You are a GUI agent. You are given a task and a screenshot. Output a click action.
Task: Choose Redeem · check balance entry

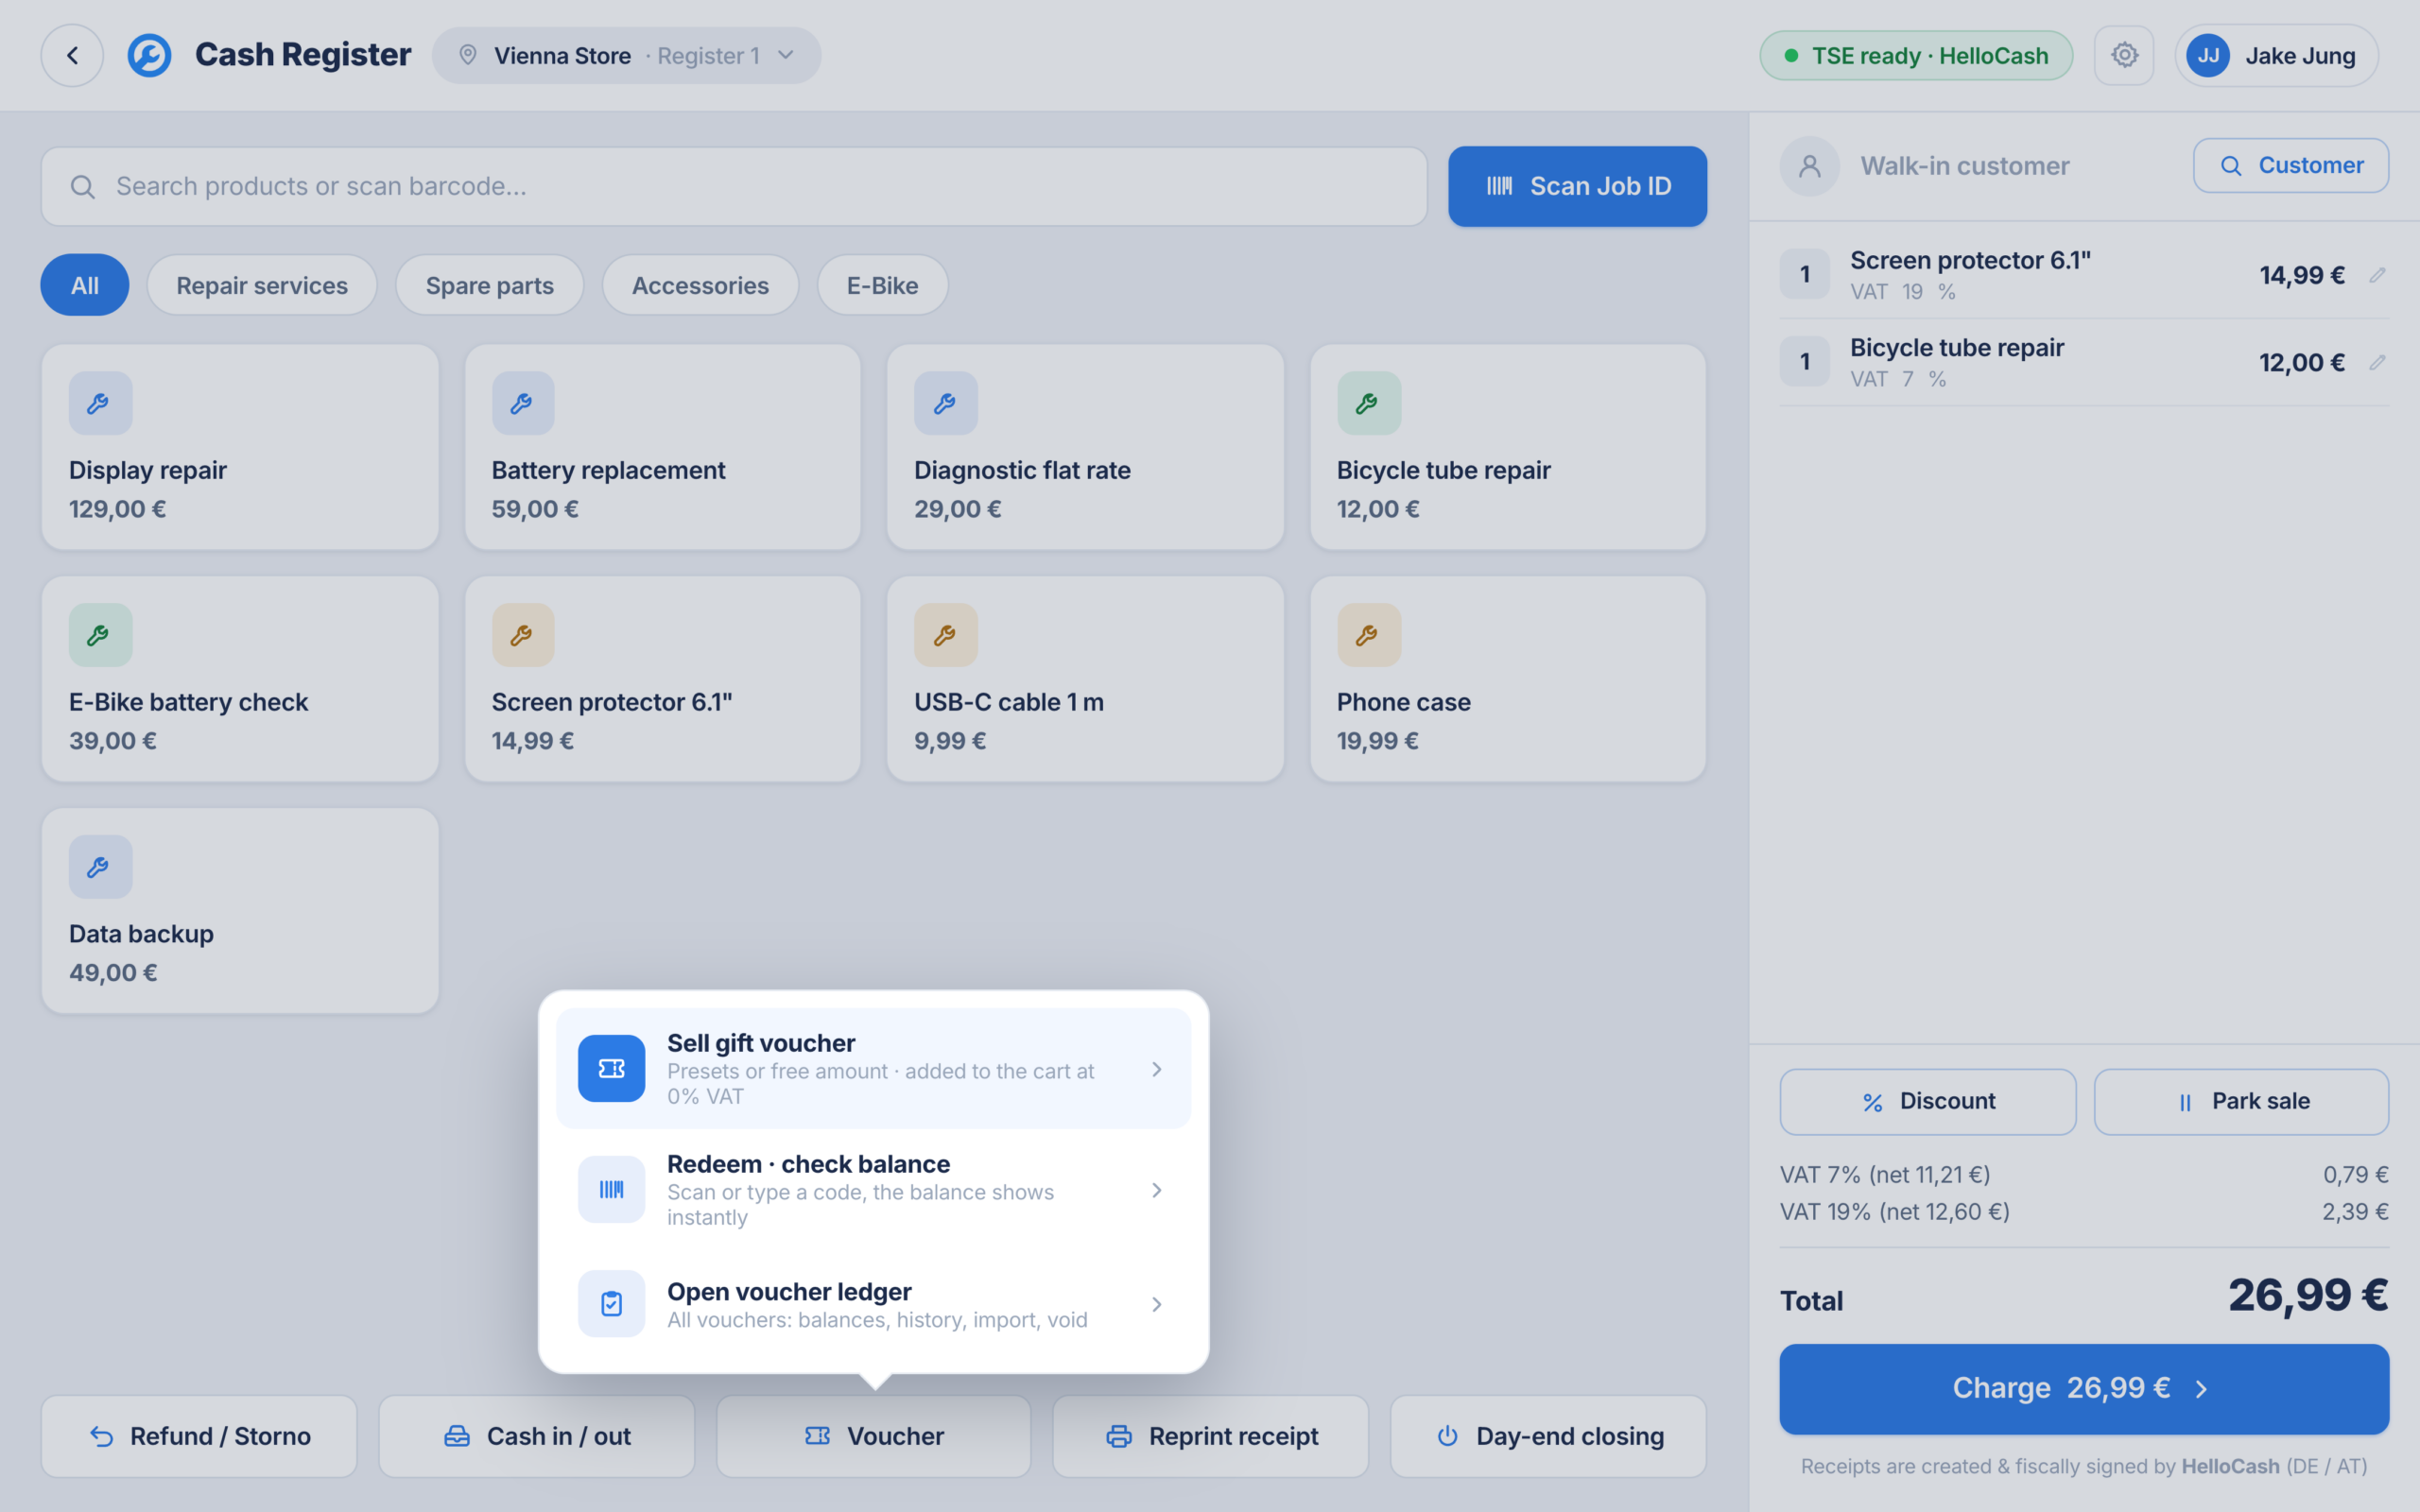[x=873, y=1189]
